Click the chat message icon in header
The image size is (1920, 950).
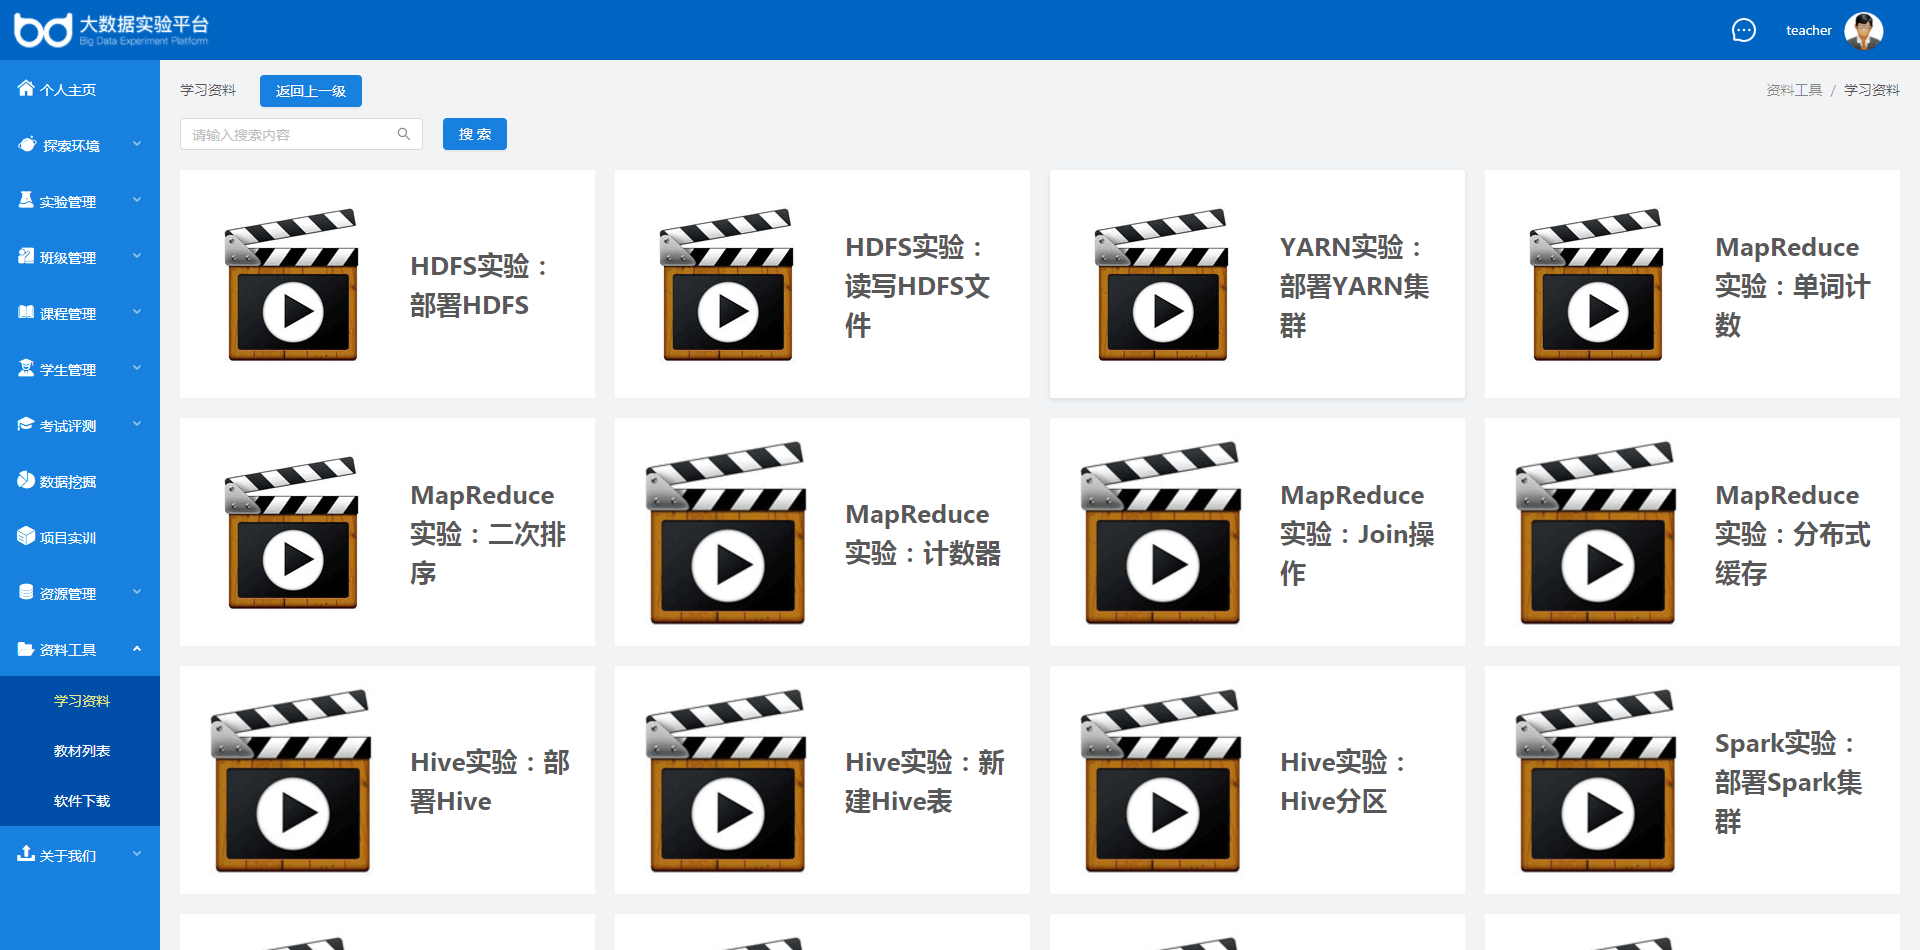pyautogui.click(x=1743, y=30)
